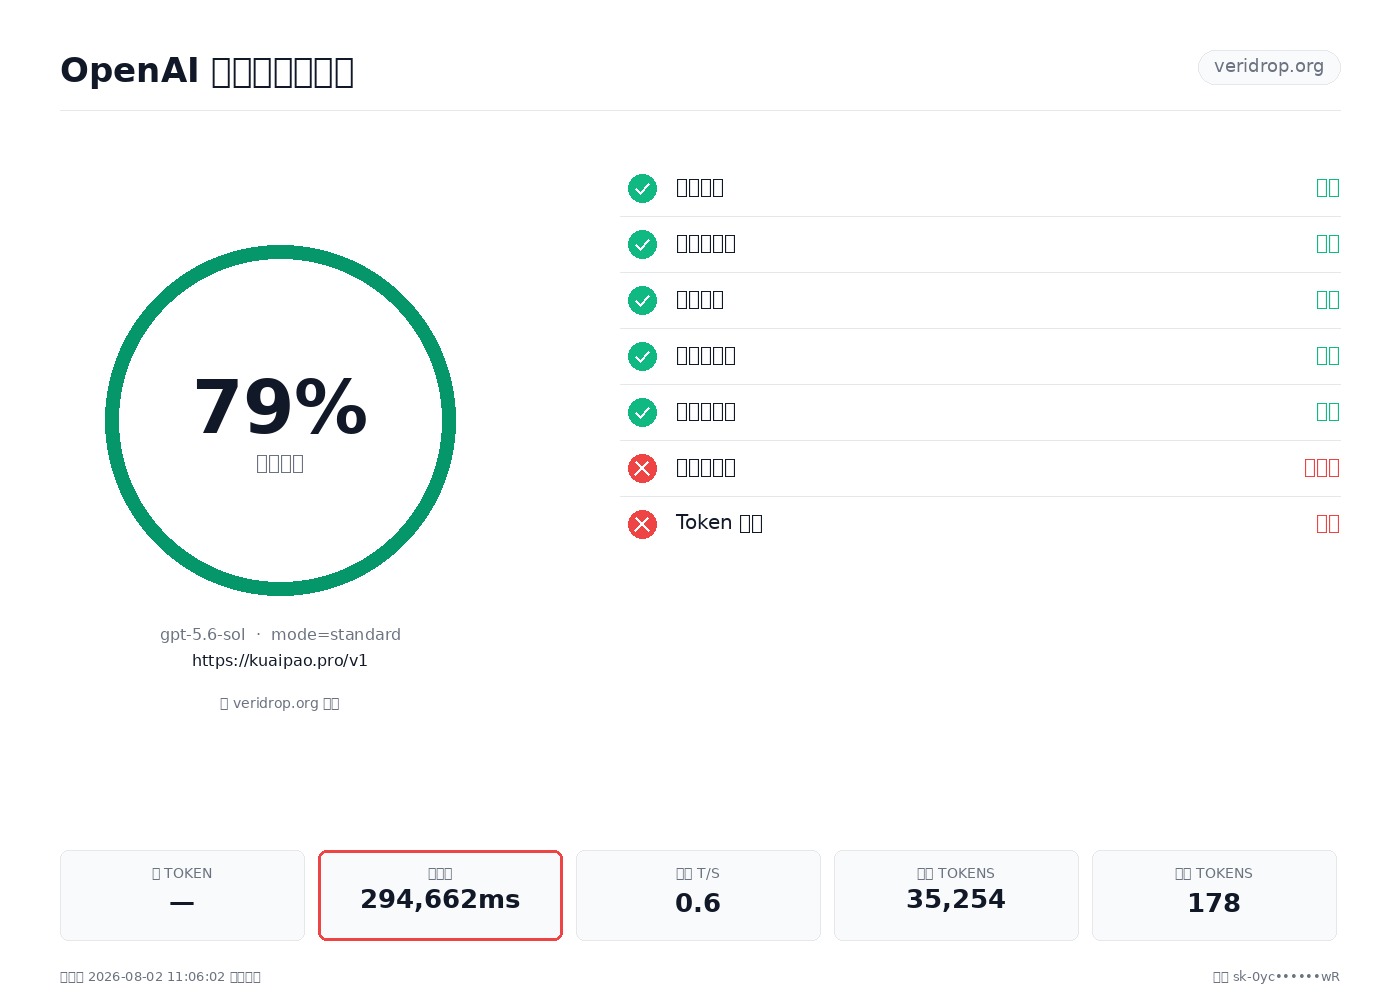Click the last green checkmark before red icons
This screenshot has height=1000, width=1400.
(642, 412)
